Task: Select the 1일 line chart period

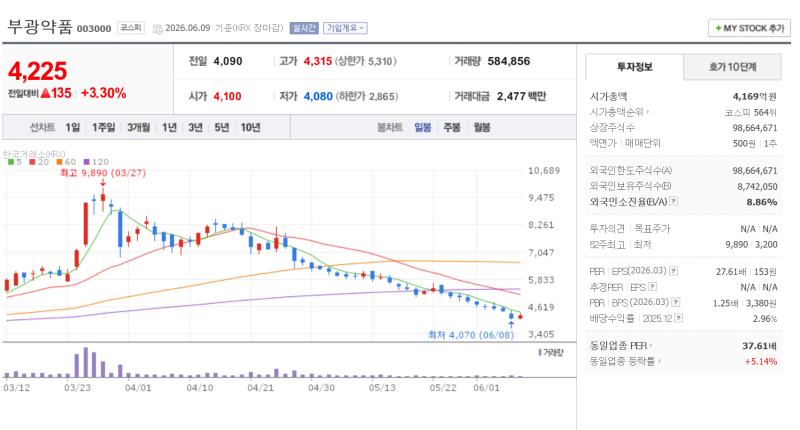Action: (72, 128)
